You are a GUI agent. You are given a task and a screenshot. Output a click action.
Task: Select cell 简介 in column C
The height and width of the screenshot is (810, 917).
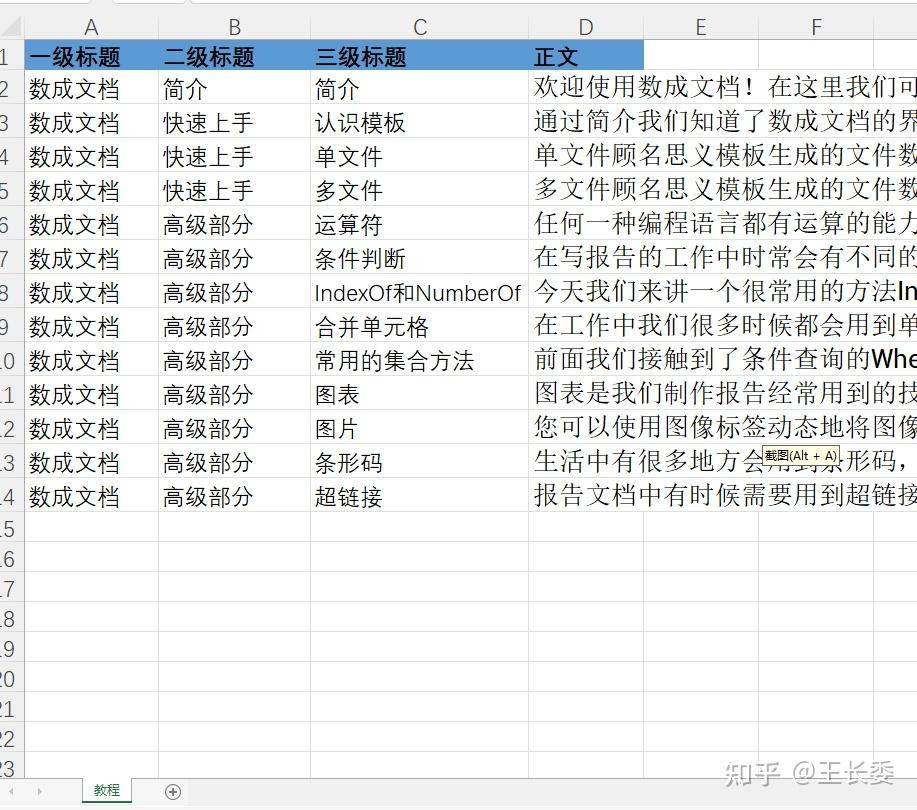[419, 87]
